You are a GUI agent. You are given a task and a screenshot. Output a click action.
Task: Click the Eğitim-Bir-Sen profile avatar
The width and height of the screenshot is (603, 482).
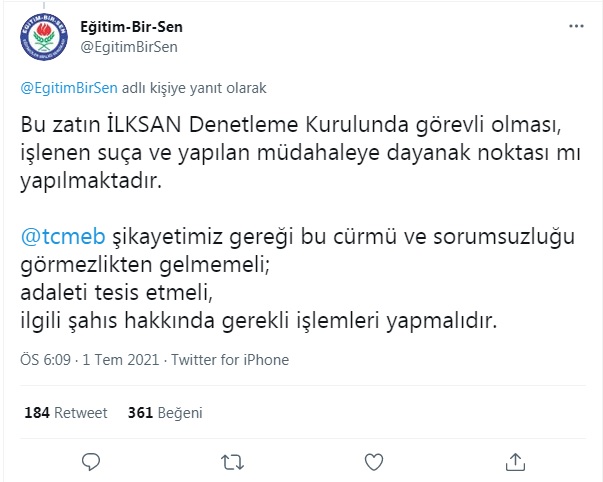coord(42,39)
